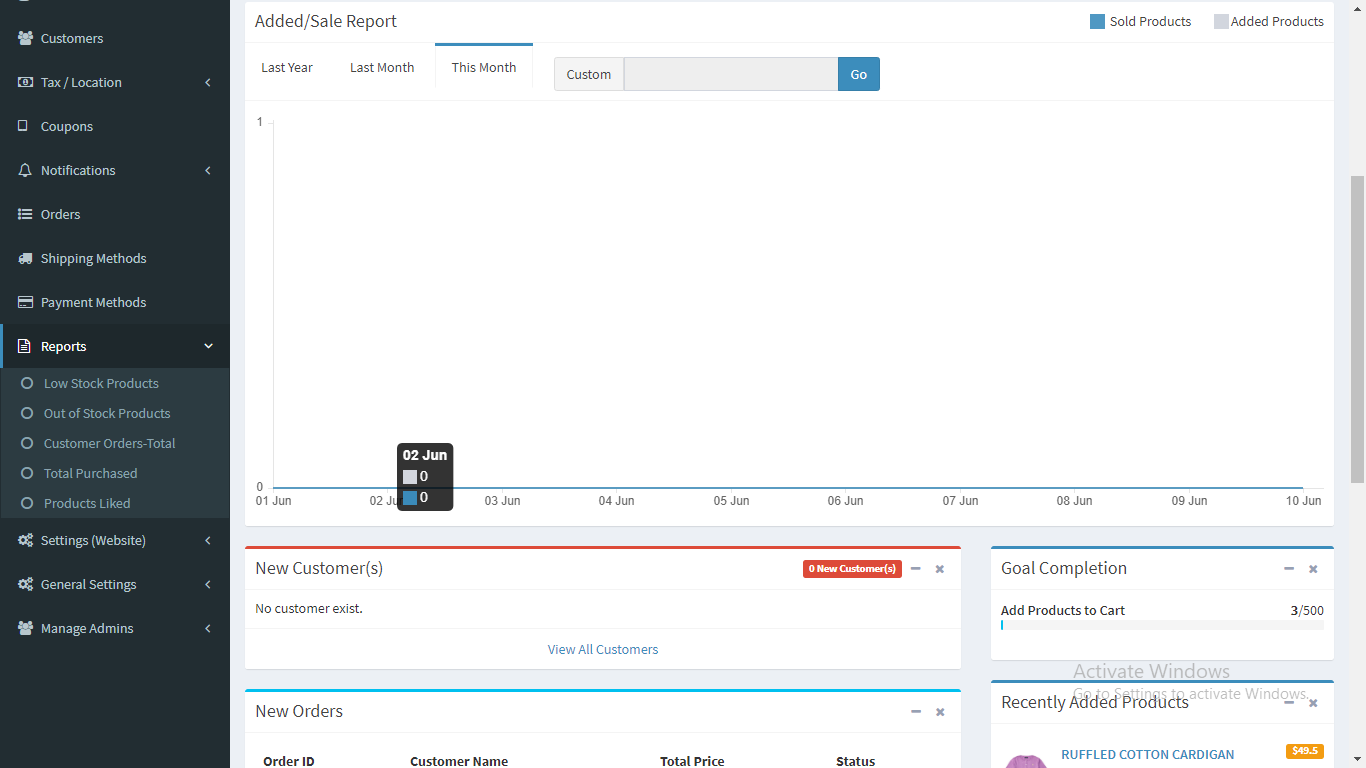This screenshot has height=768, width=1366.
Task: Click the Customers users icon in sidebar
Action: pyautogui.click(x=25, y=38)
